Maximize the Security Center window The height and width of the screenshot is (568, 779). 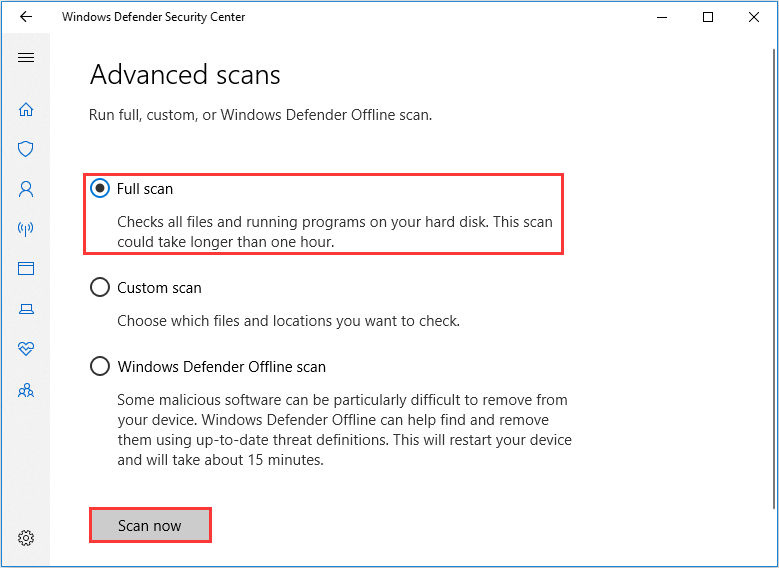pyautogui.click(x=708, y=17)
